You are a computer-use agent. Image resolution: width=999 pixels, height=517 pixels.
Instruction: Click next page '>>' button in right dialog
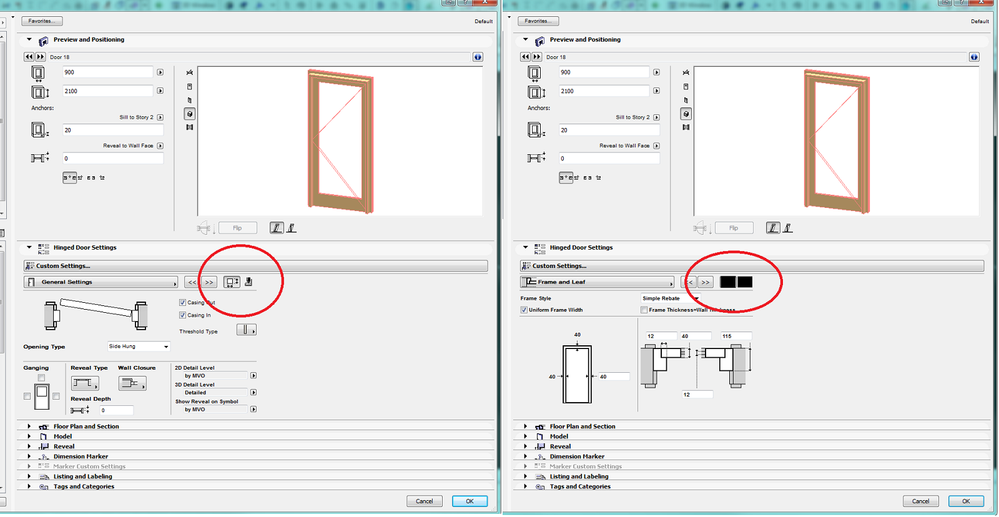(705, 282)
